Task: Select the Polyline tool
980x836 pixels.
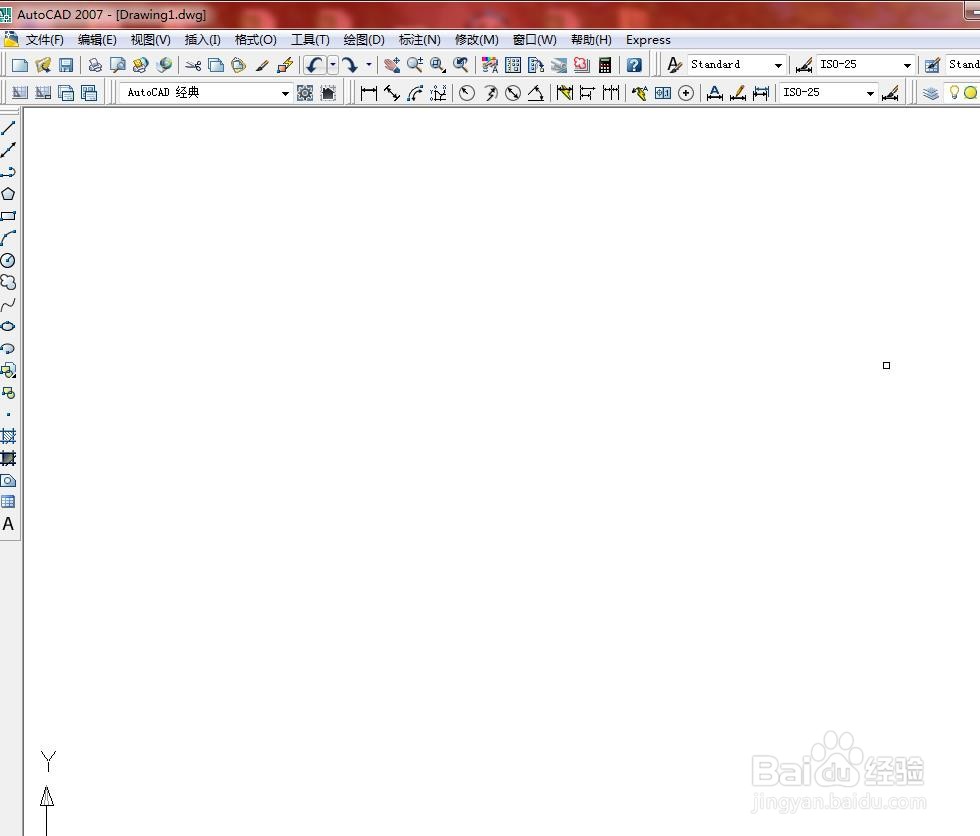Action: tap(8, 172)
